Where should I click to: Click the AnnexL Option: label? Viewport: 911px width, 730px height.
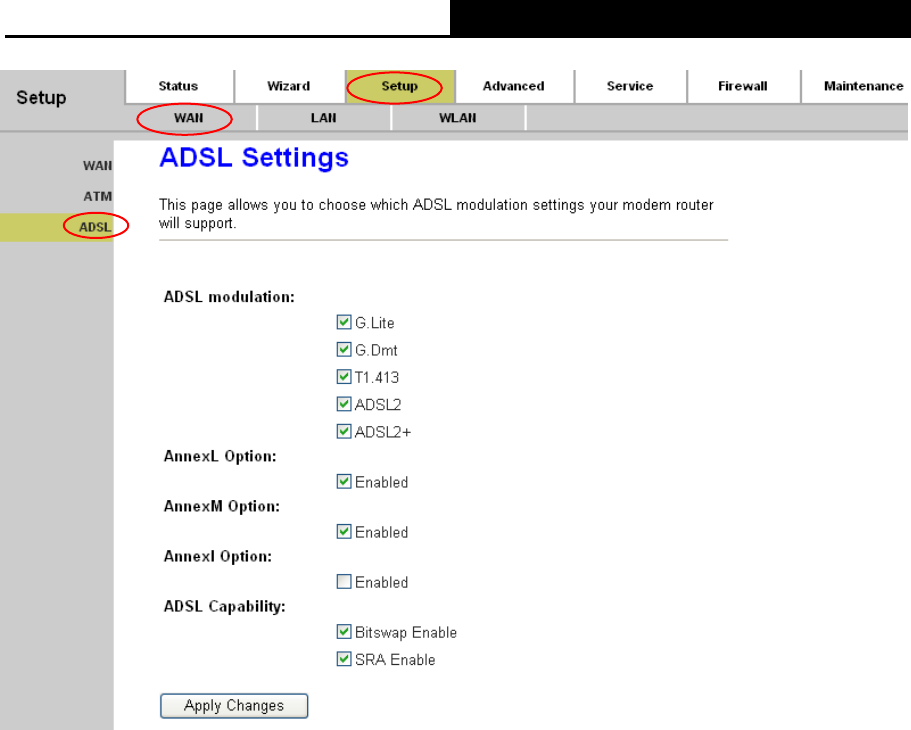click(x=220, y=456)
